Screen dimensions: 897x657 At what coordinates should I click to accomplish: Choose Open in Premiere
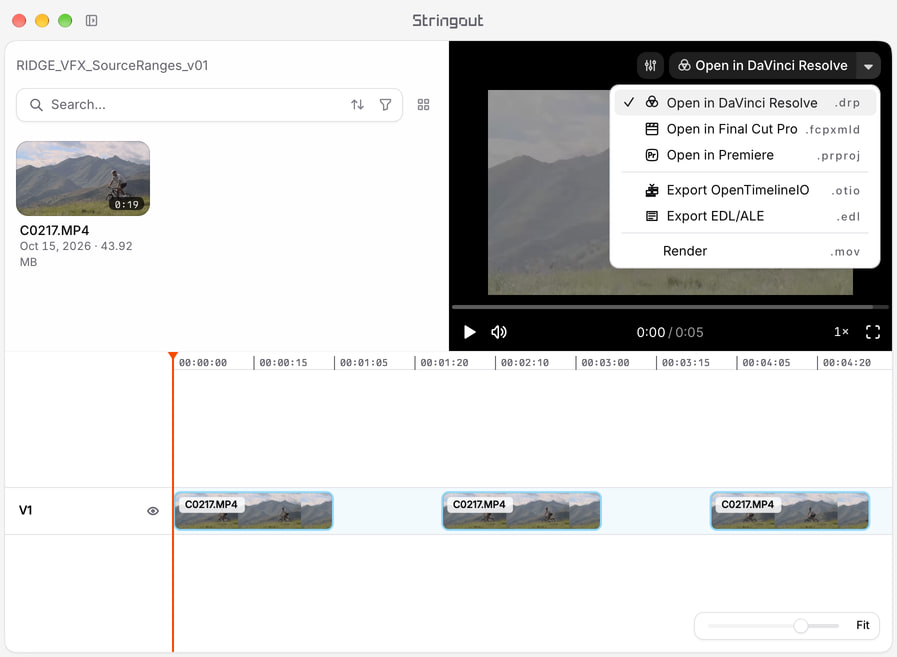[x=745, y=155]
